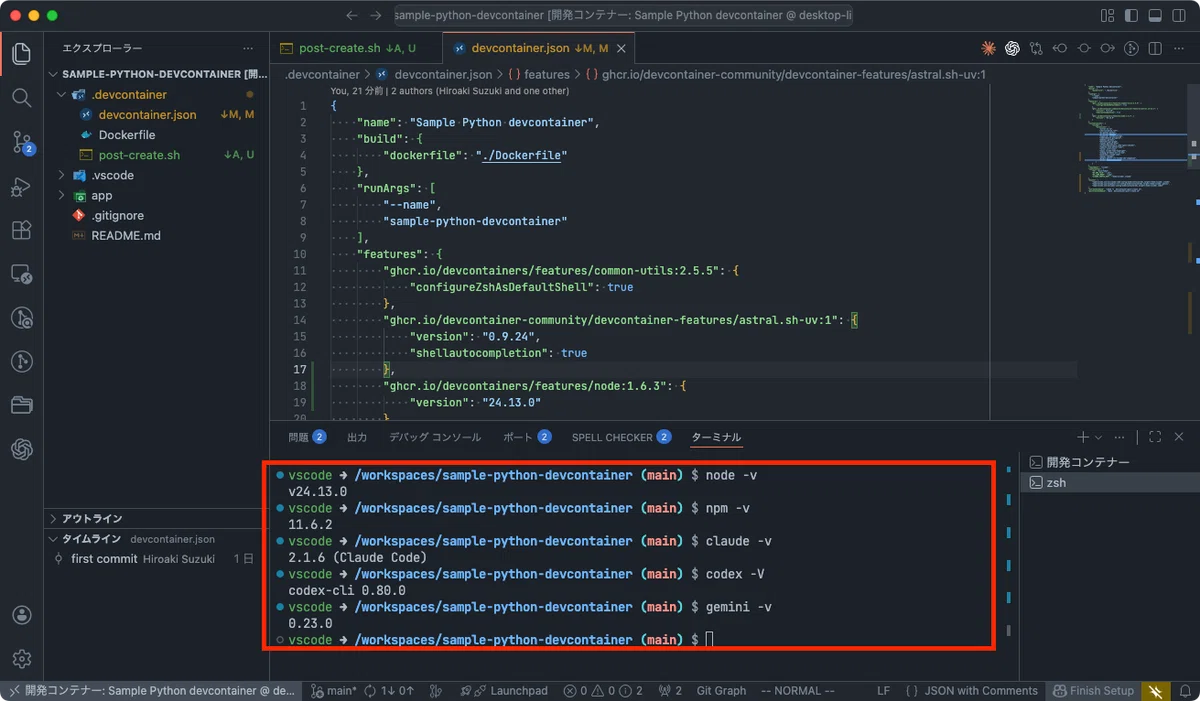Open the Search view in the activity bar
Viewport: 1200px width, 701px height.
click(x=21, y=97)
